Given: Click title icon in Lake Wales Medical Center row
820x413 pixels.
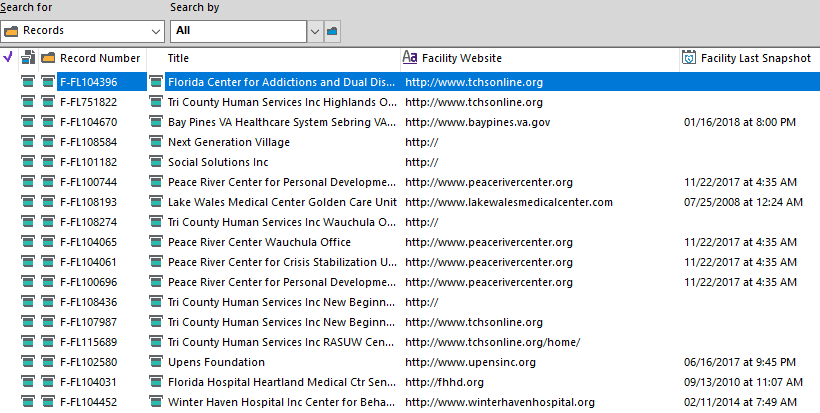Looking at the screenshot, I should coord(156,202).
